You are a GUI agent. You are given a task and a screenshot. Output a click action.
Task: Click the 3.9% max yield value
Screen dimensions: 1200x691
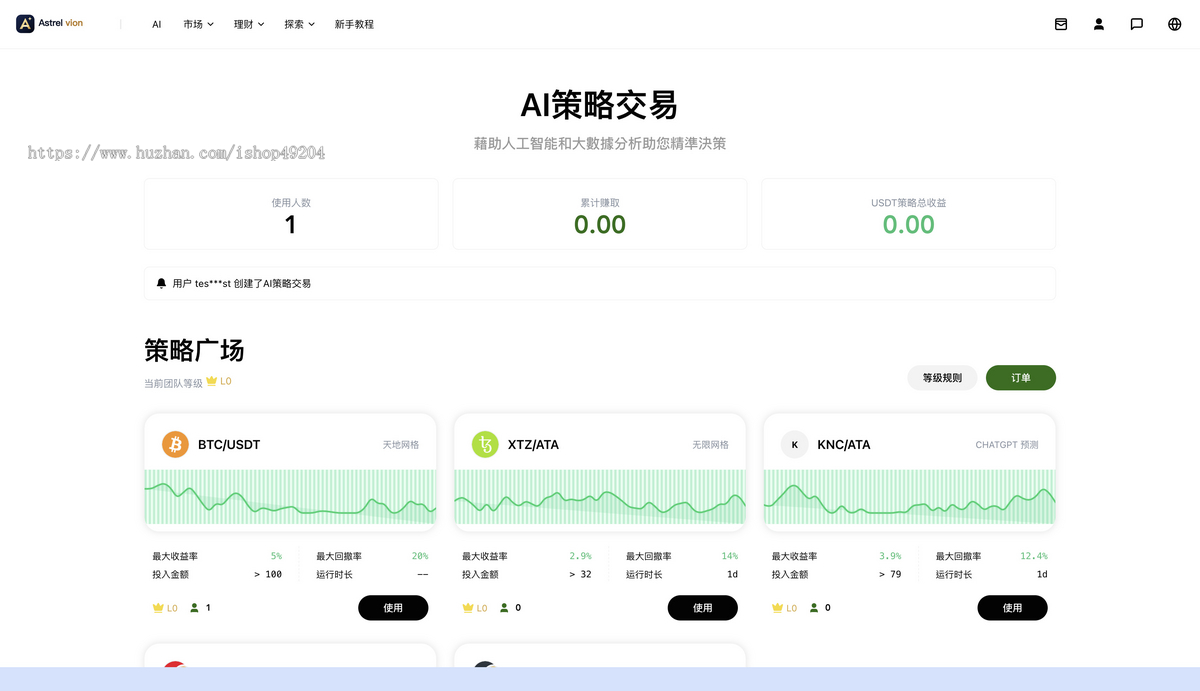point(890,556)
